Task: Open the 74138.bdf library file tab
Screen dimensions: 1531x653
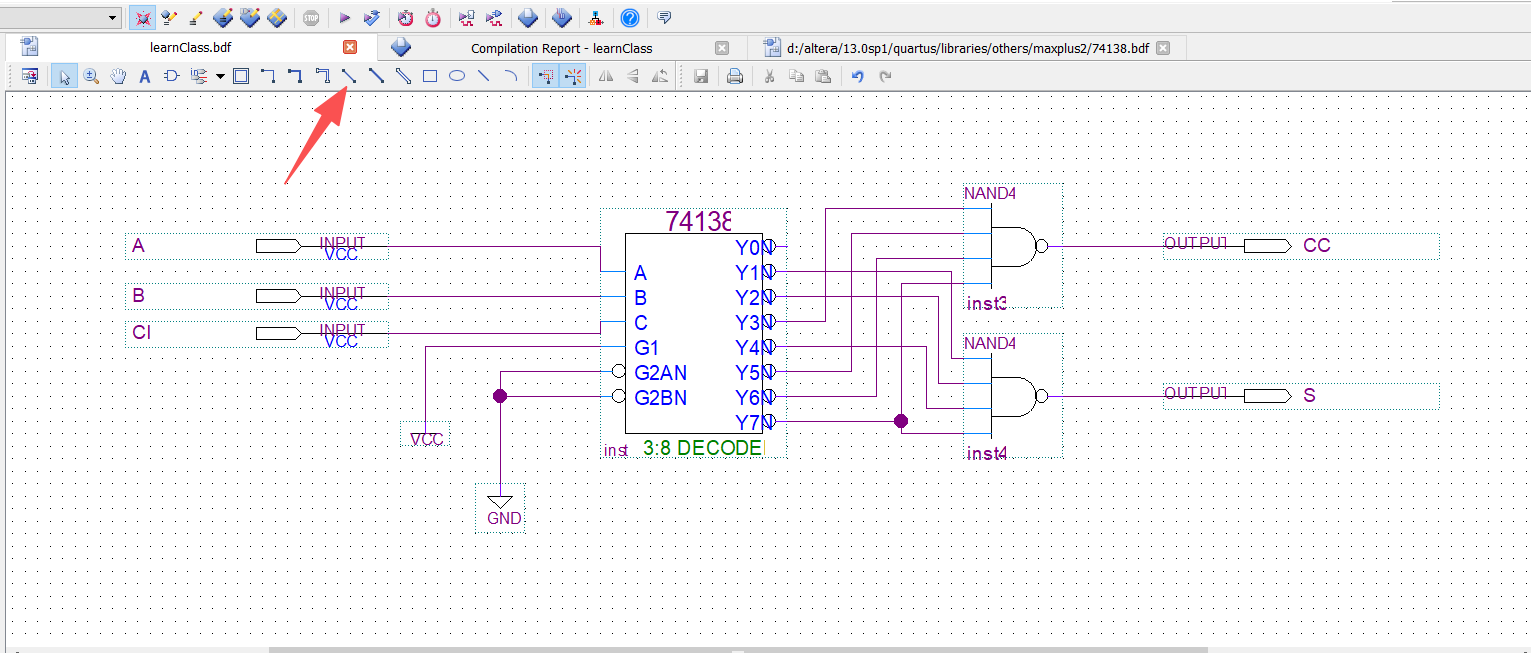Action: click(x=967, y=48)
